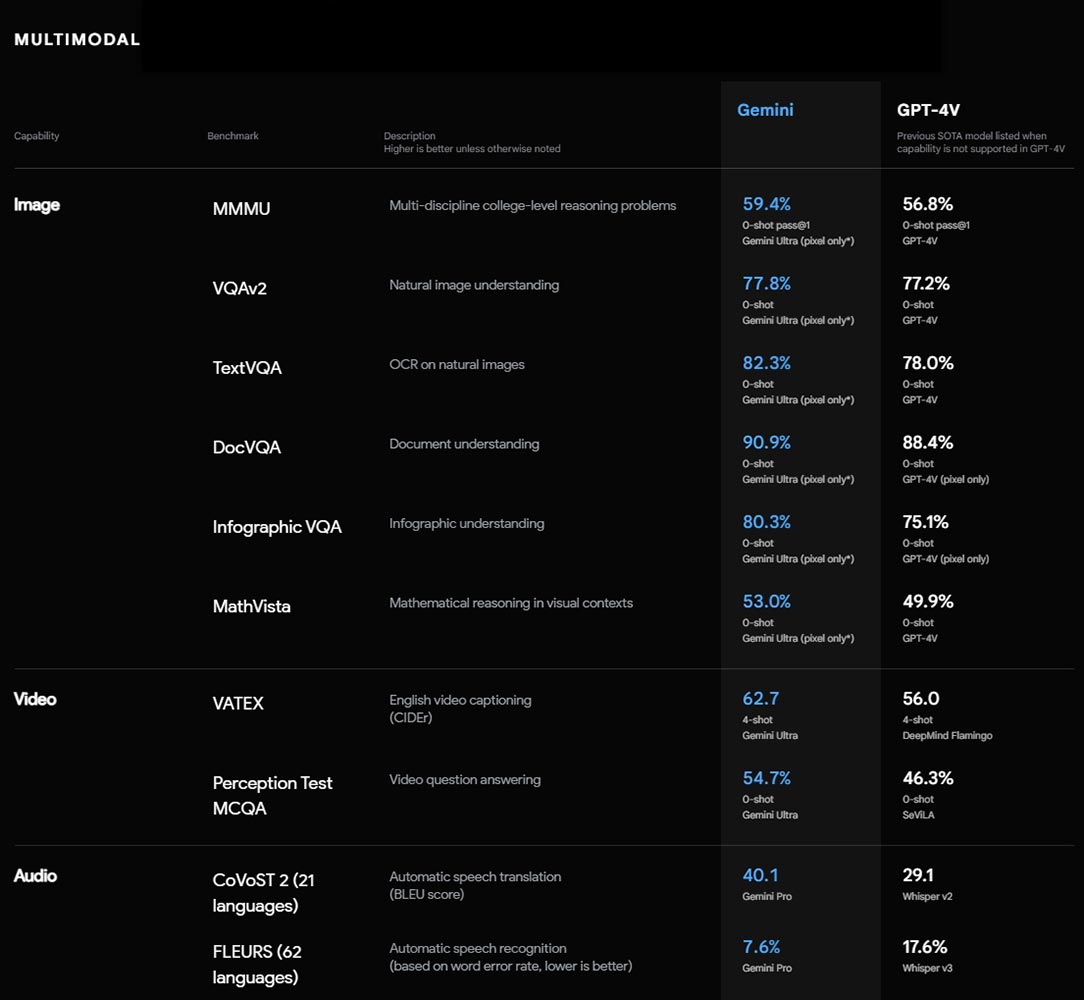This screenshot has height=1000, width=1084.
Task: Click the Benchmark column label
Action: tap(233, 136)
